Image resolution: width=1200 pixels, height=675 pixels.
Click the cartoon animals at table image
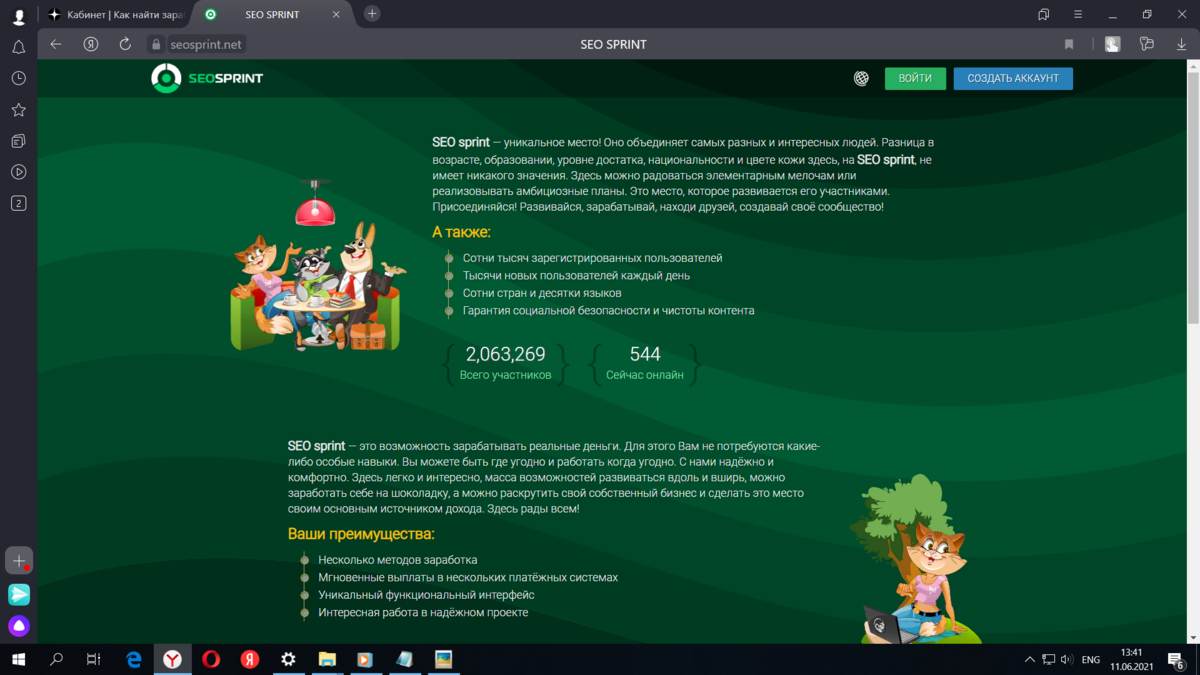click(x=318, y=267)
